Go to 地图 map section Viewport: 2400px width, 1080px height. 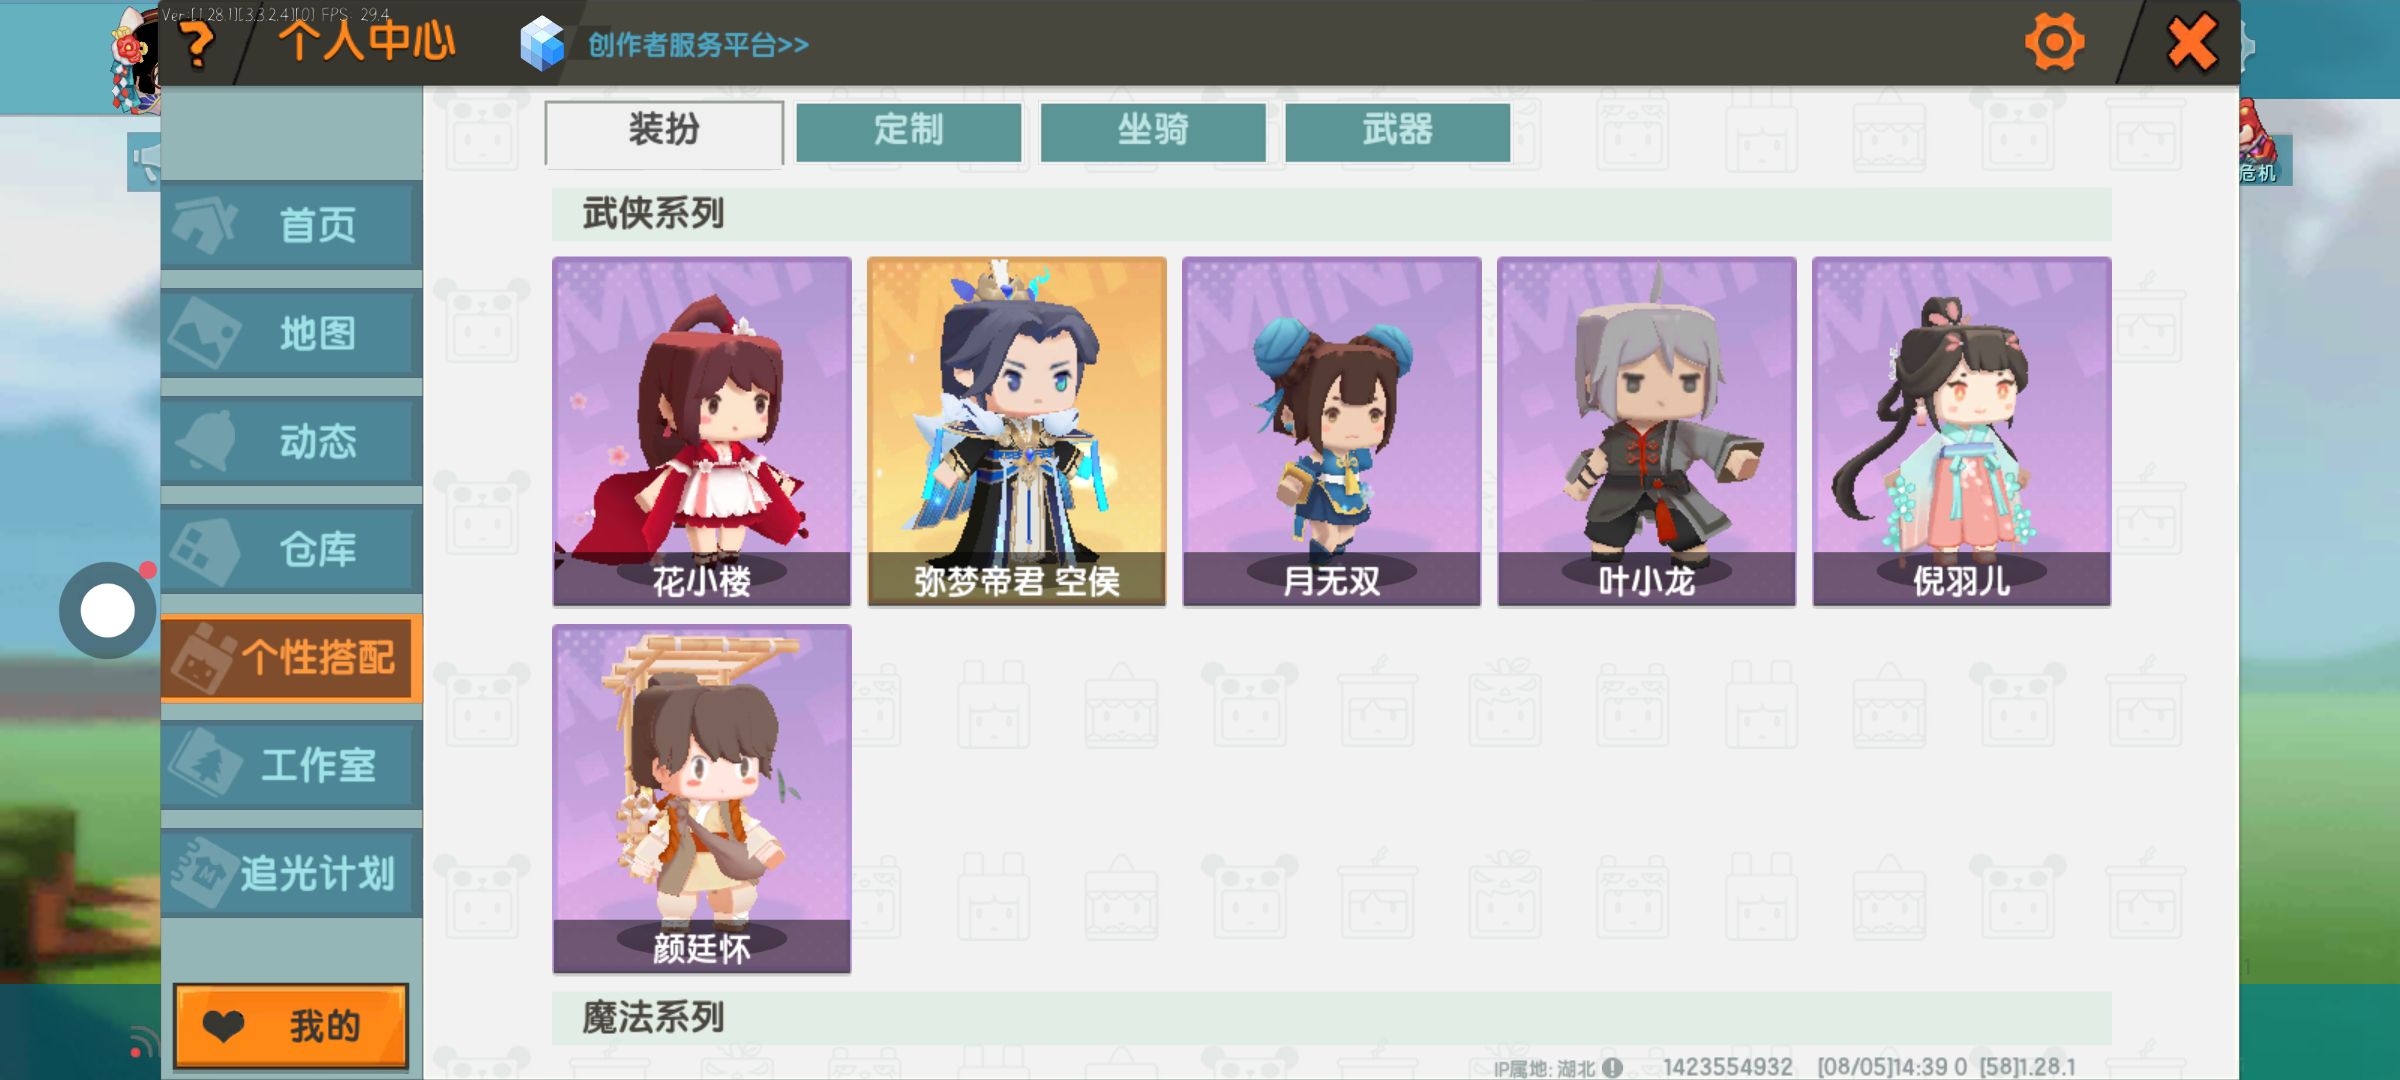point(291,333)
